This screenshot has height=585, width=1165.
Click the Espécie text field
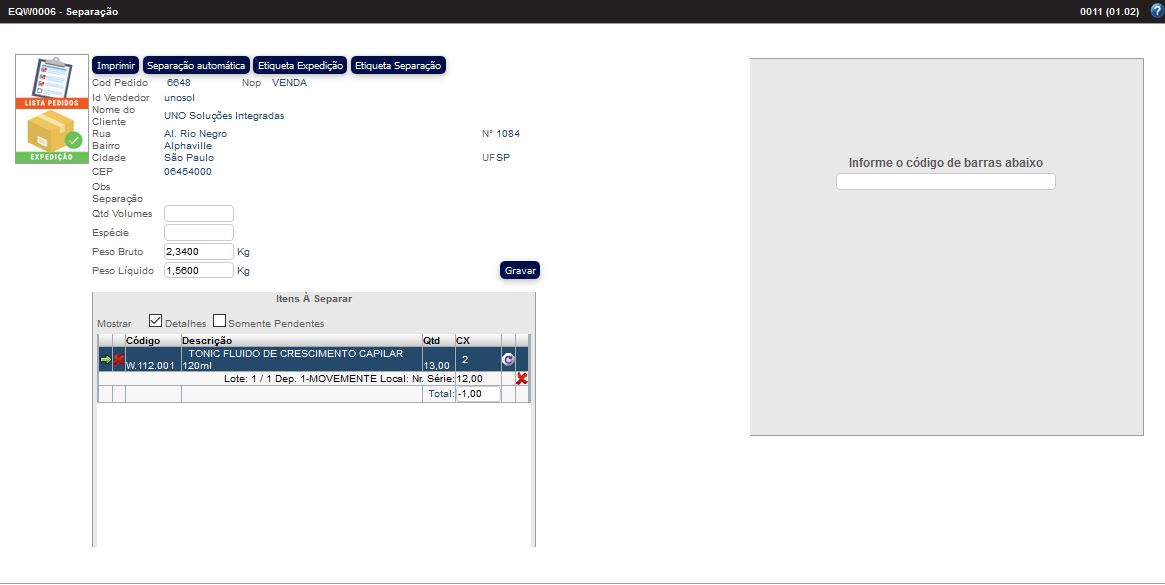click(x=198, y=232)
